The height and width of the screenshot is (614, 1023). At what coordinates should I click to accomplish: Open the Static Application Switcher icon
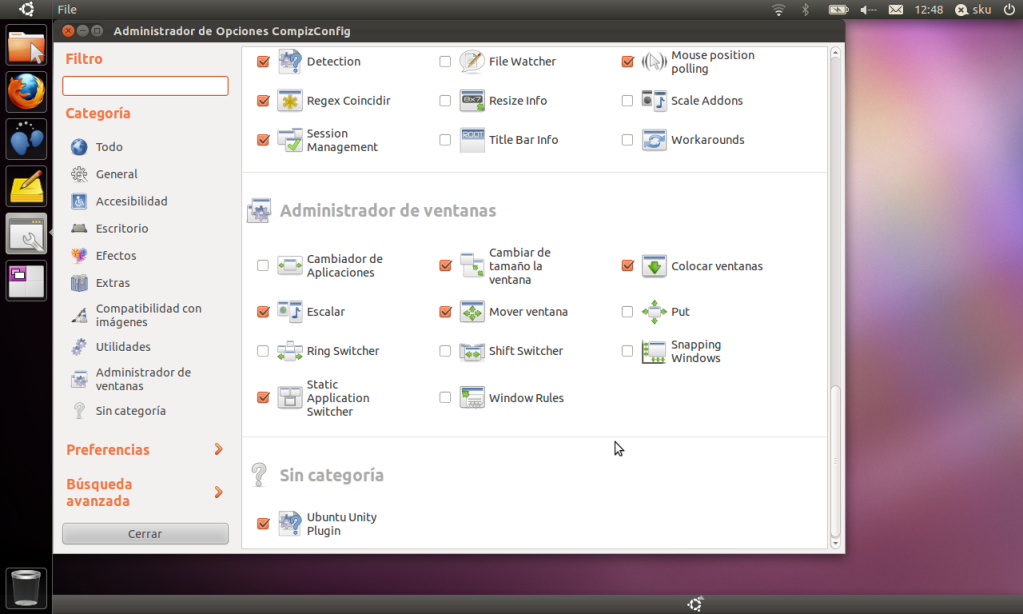(x=290, y=397)
